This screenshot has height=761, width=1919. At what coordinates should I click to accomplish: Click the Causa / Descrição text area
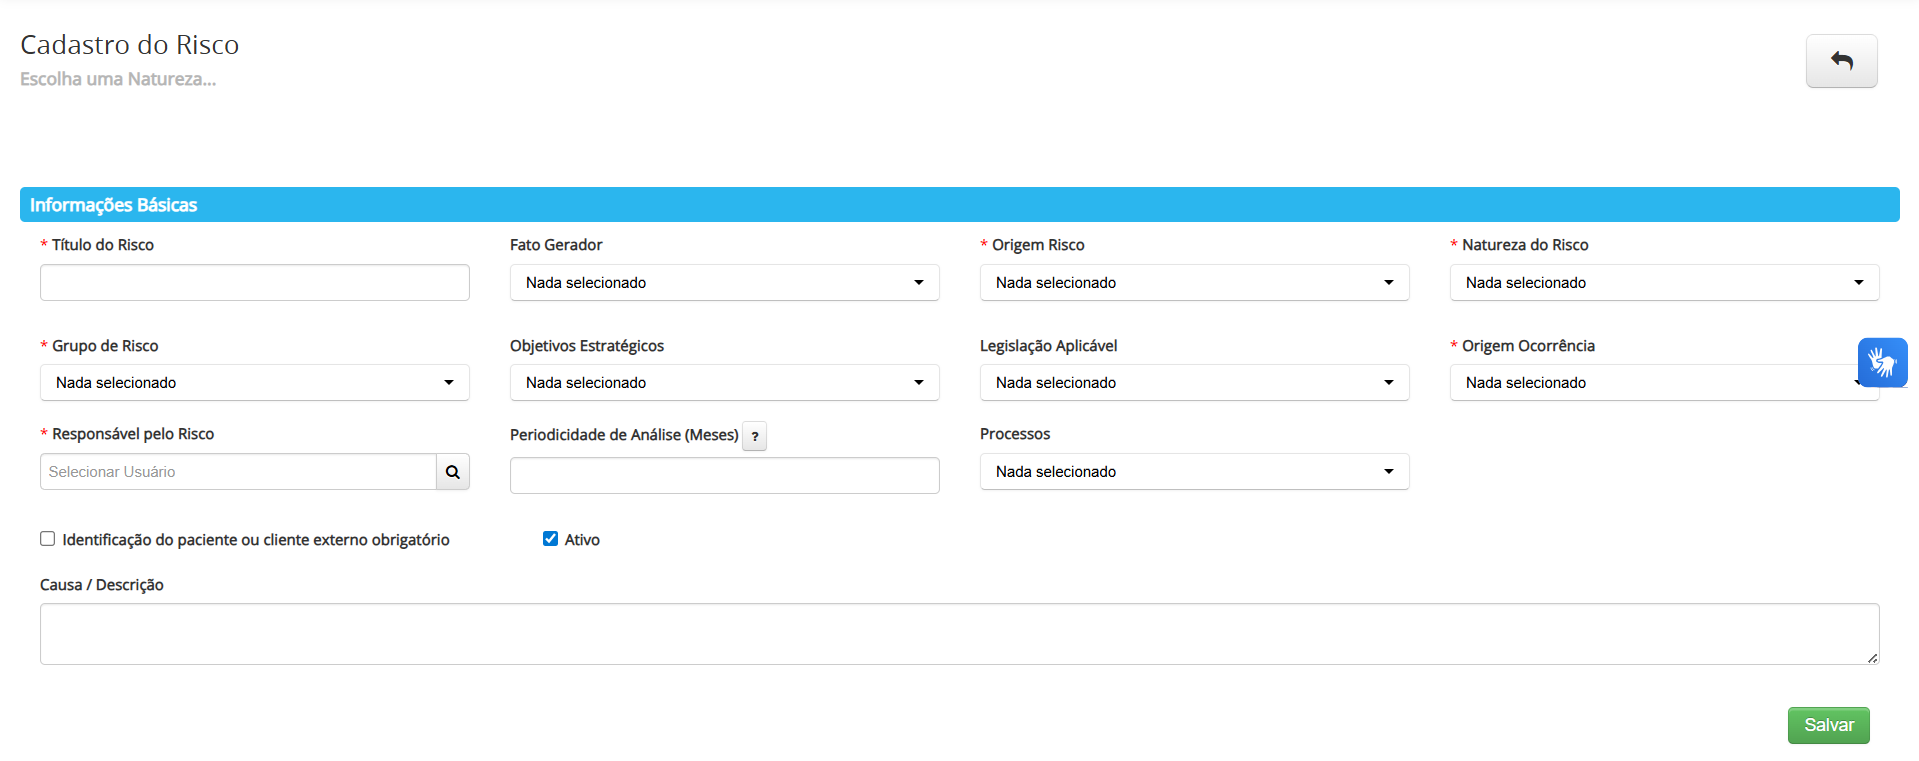tap(959, 634)
